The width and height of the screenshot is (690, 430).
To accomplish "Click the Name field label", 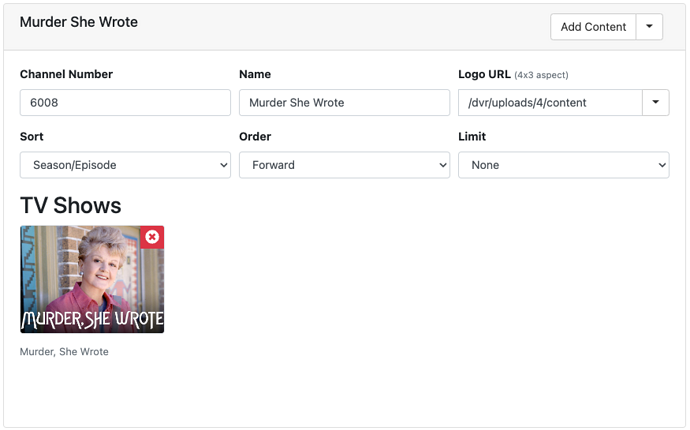I will tap(255, 74).
